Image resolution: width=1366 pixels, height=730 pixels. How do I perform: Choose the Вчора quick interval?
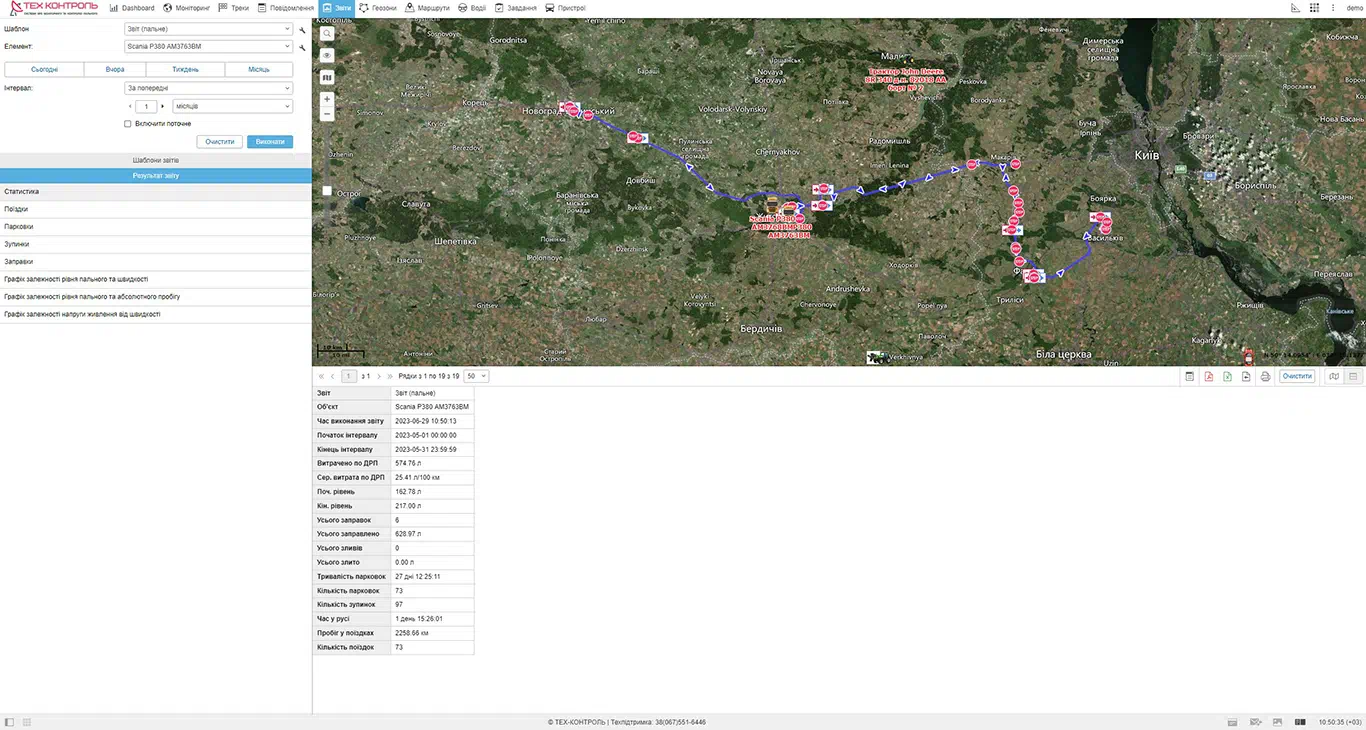(x=115, y=70)
